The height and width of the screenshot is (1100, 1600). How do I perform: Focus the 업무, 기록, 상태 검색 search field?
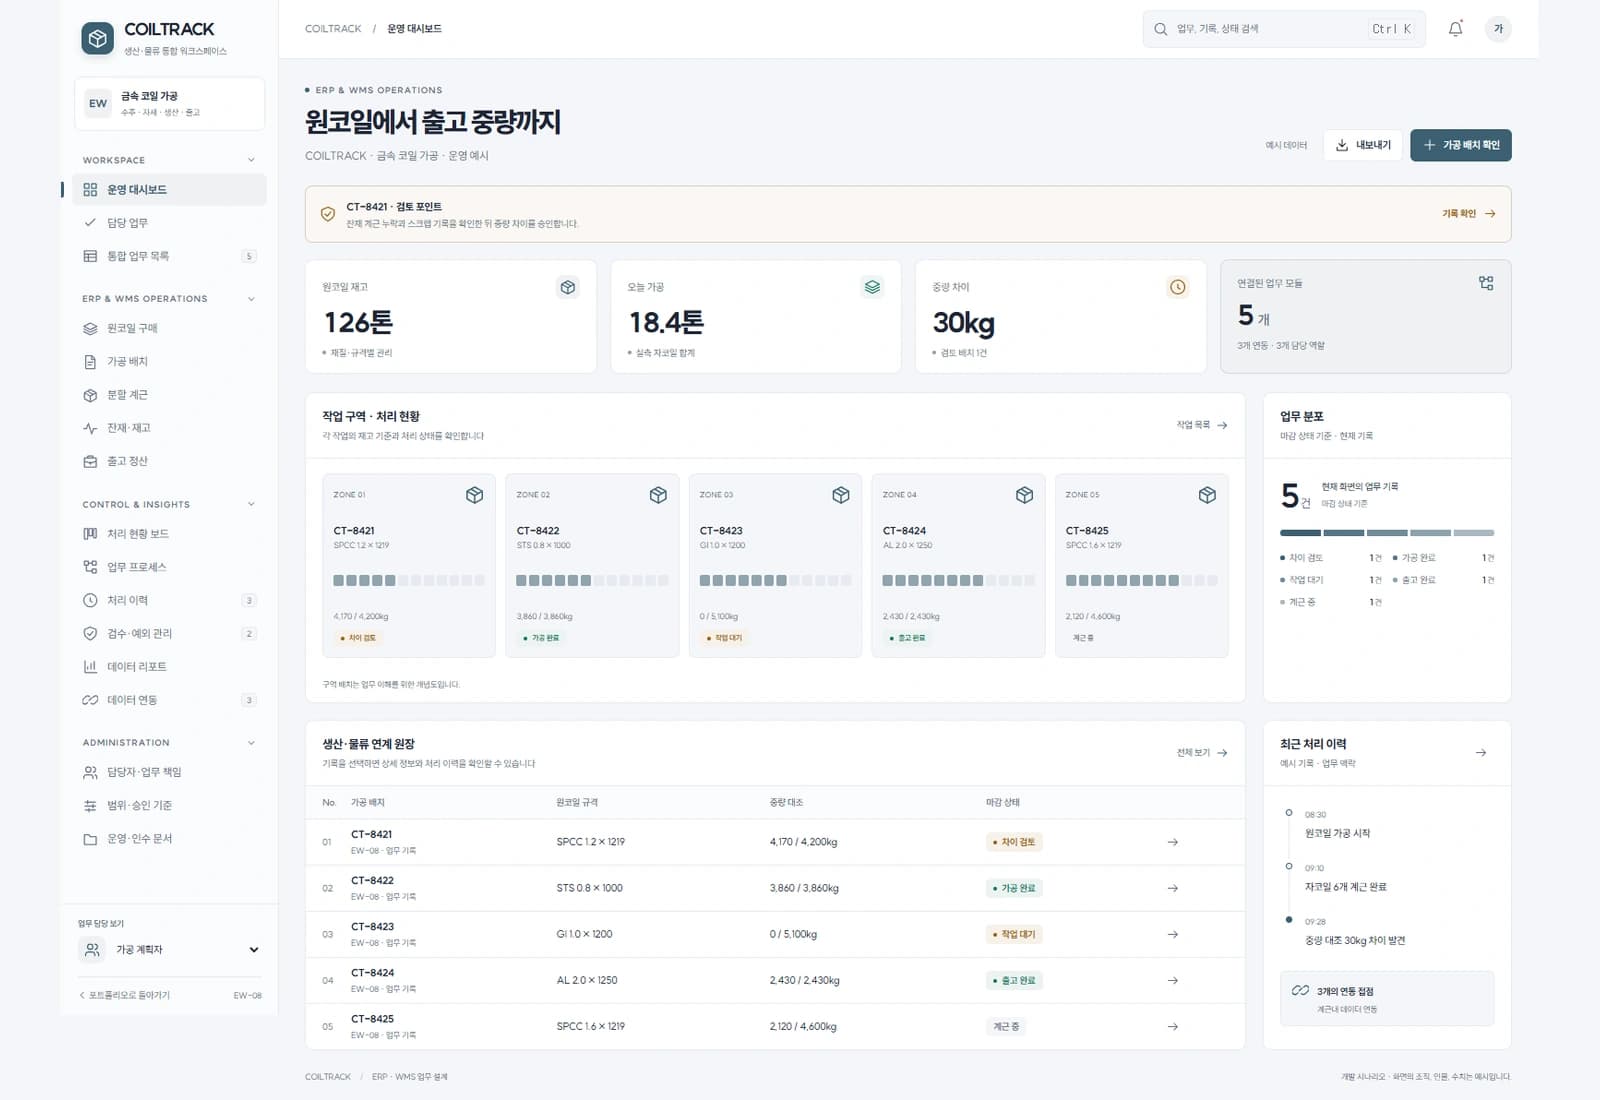[1284, 29]
